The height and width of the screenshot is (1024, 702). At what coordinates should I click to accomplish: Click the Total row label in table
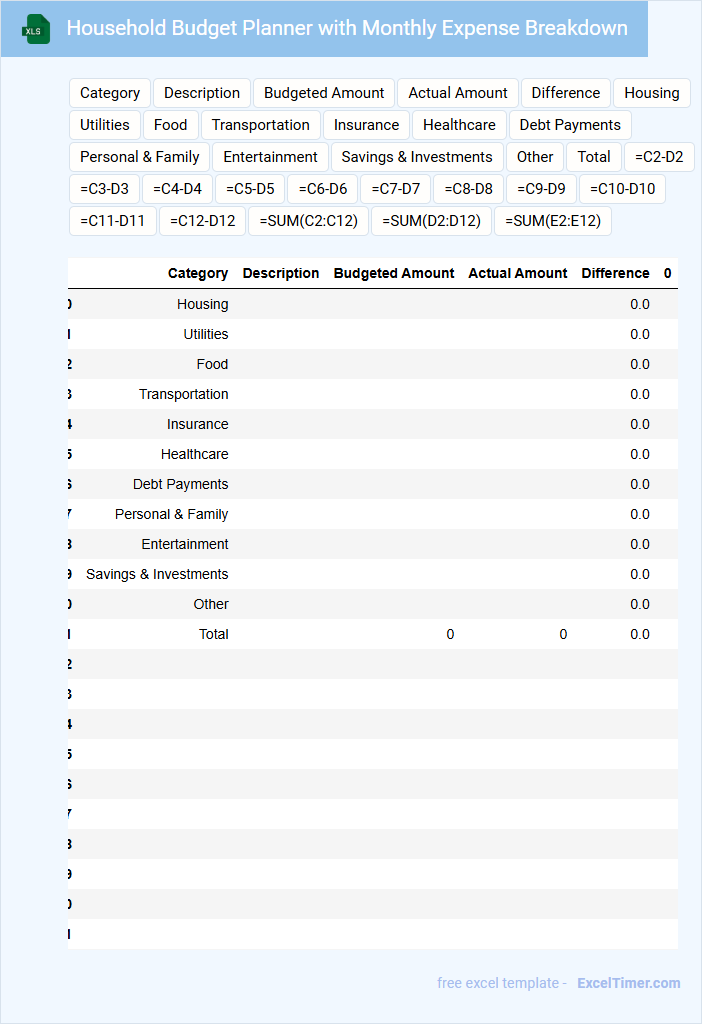pyautogui.click(x=213, y=634)
